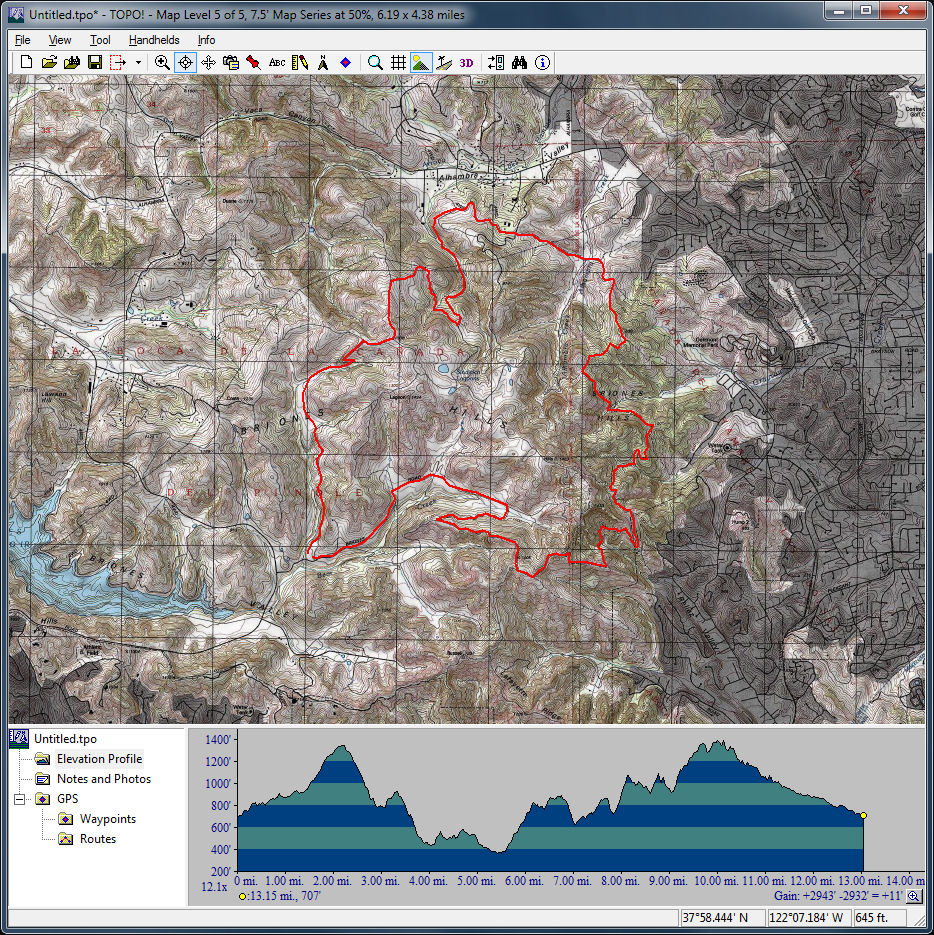Image resolution: width=934 pixels, height=935 pixels.
Task: Collapse the GPS tree node
Action: (x=19, y=799)
